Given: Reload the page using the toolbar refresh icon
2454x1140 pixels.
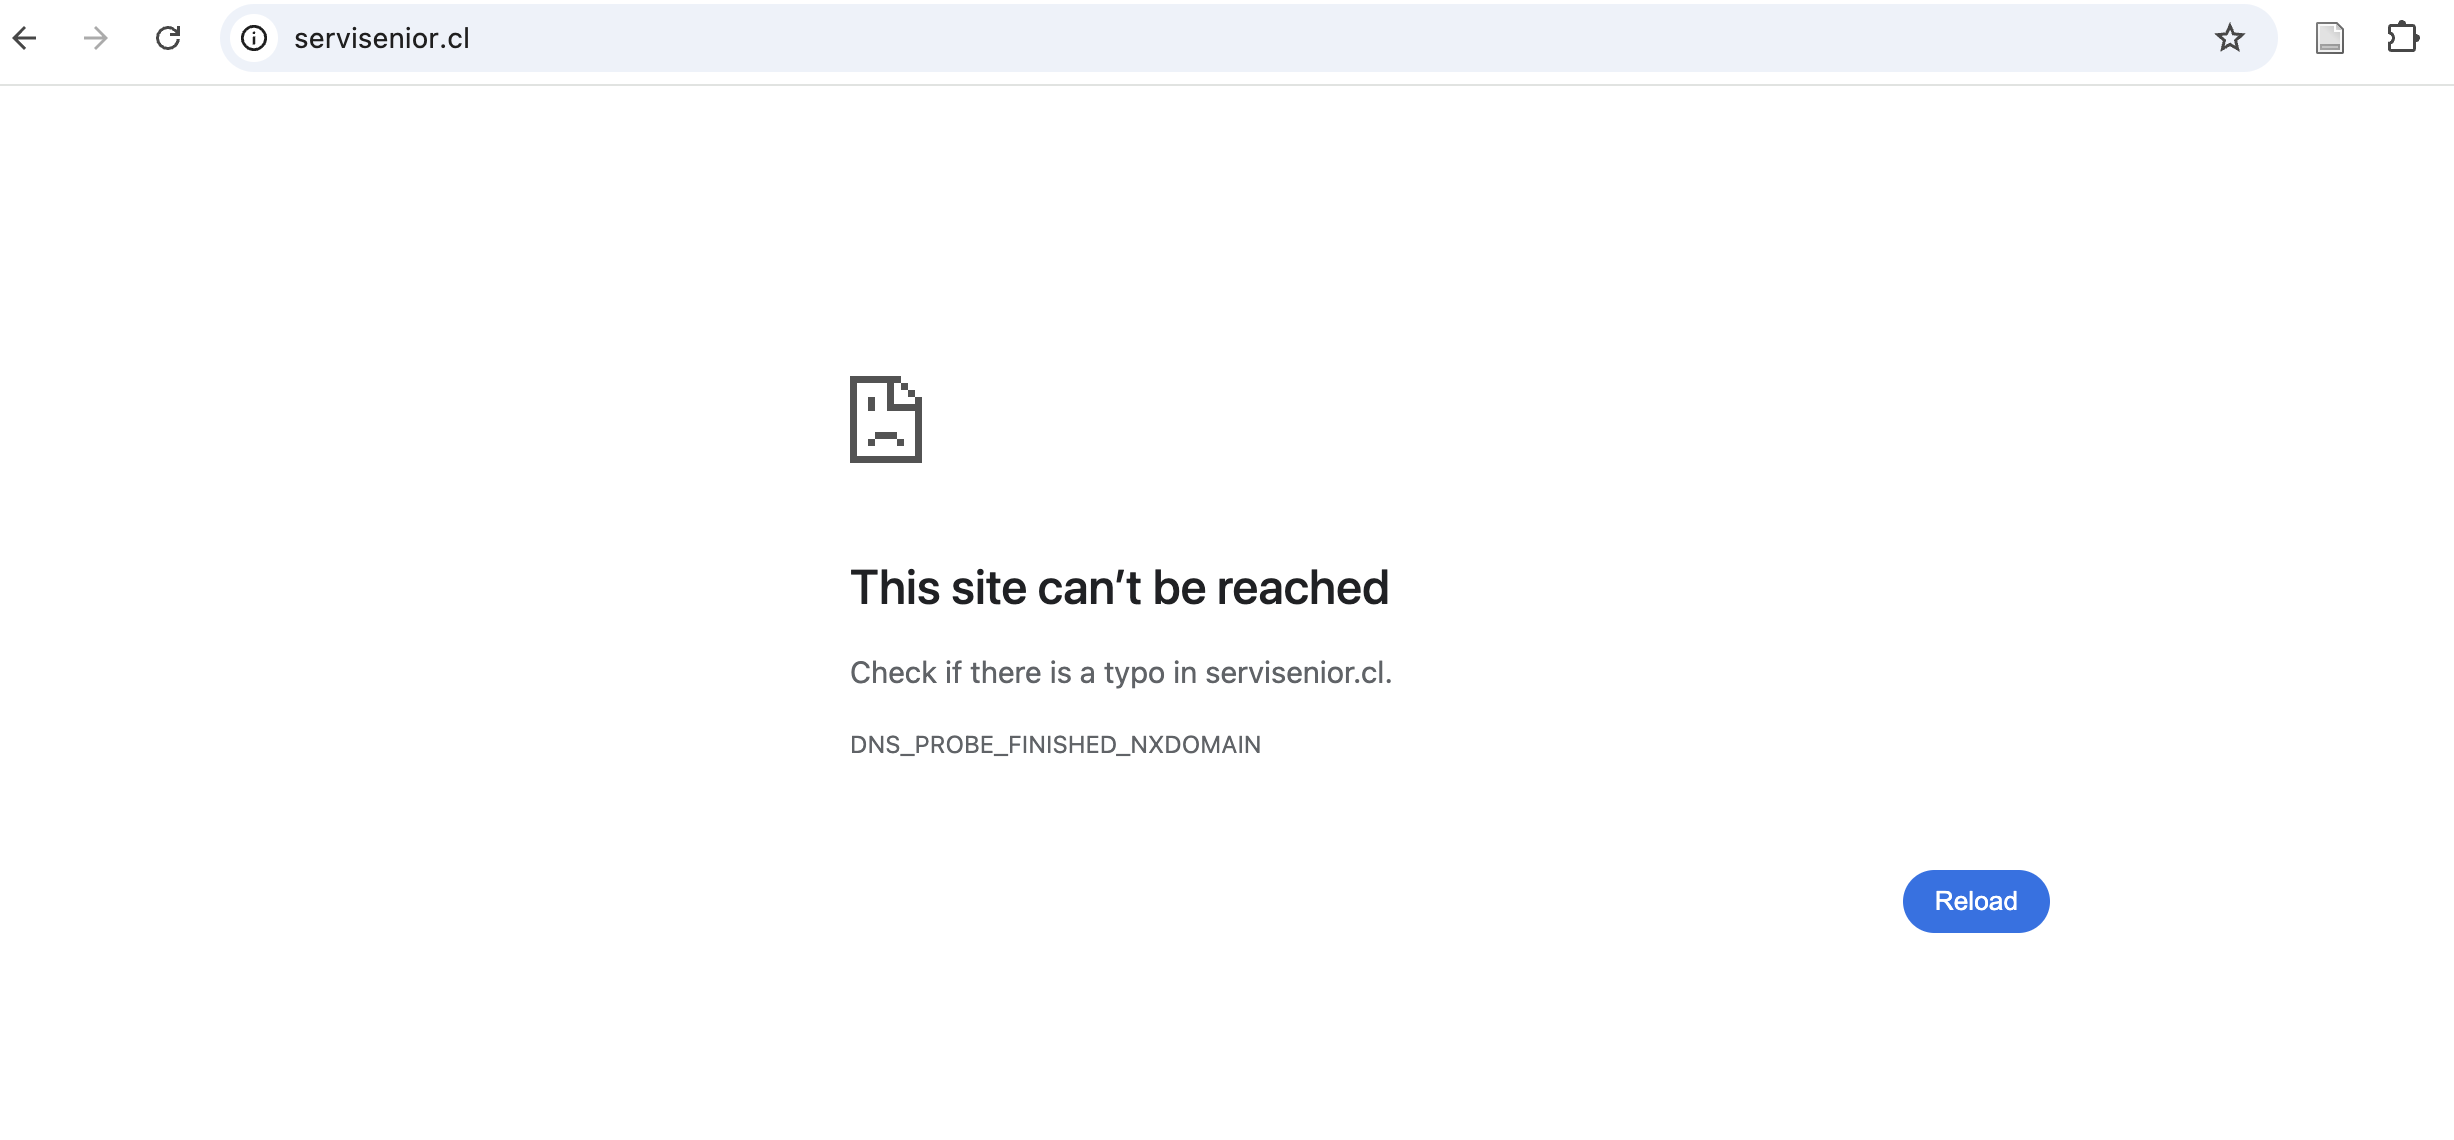Looking at the screenshot, I should pyautogui.click(x=168, y=38).
